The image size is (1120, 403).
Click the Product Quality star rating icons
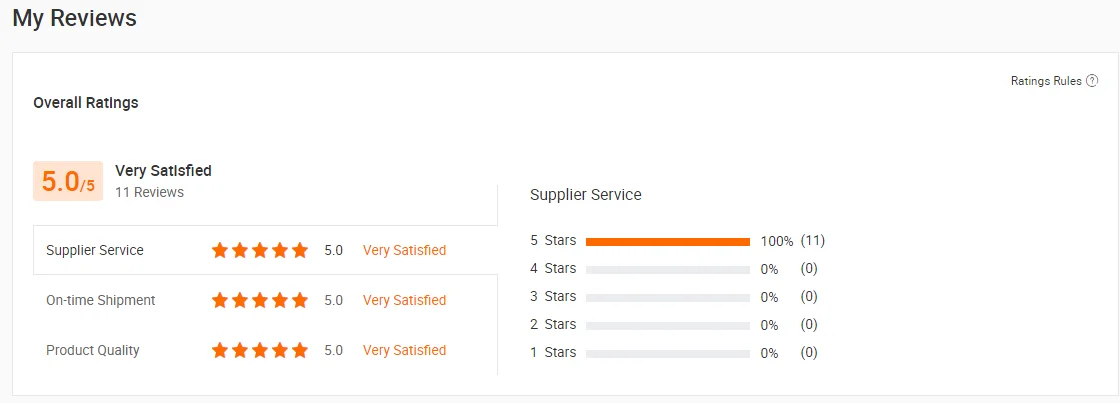(x=260, y=350)
